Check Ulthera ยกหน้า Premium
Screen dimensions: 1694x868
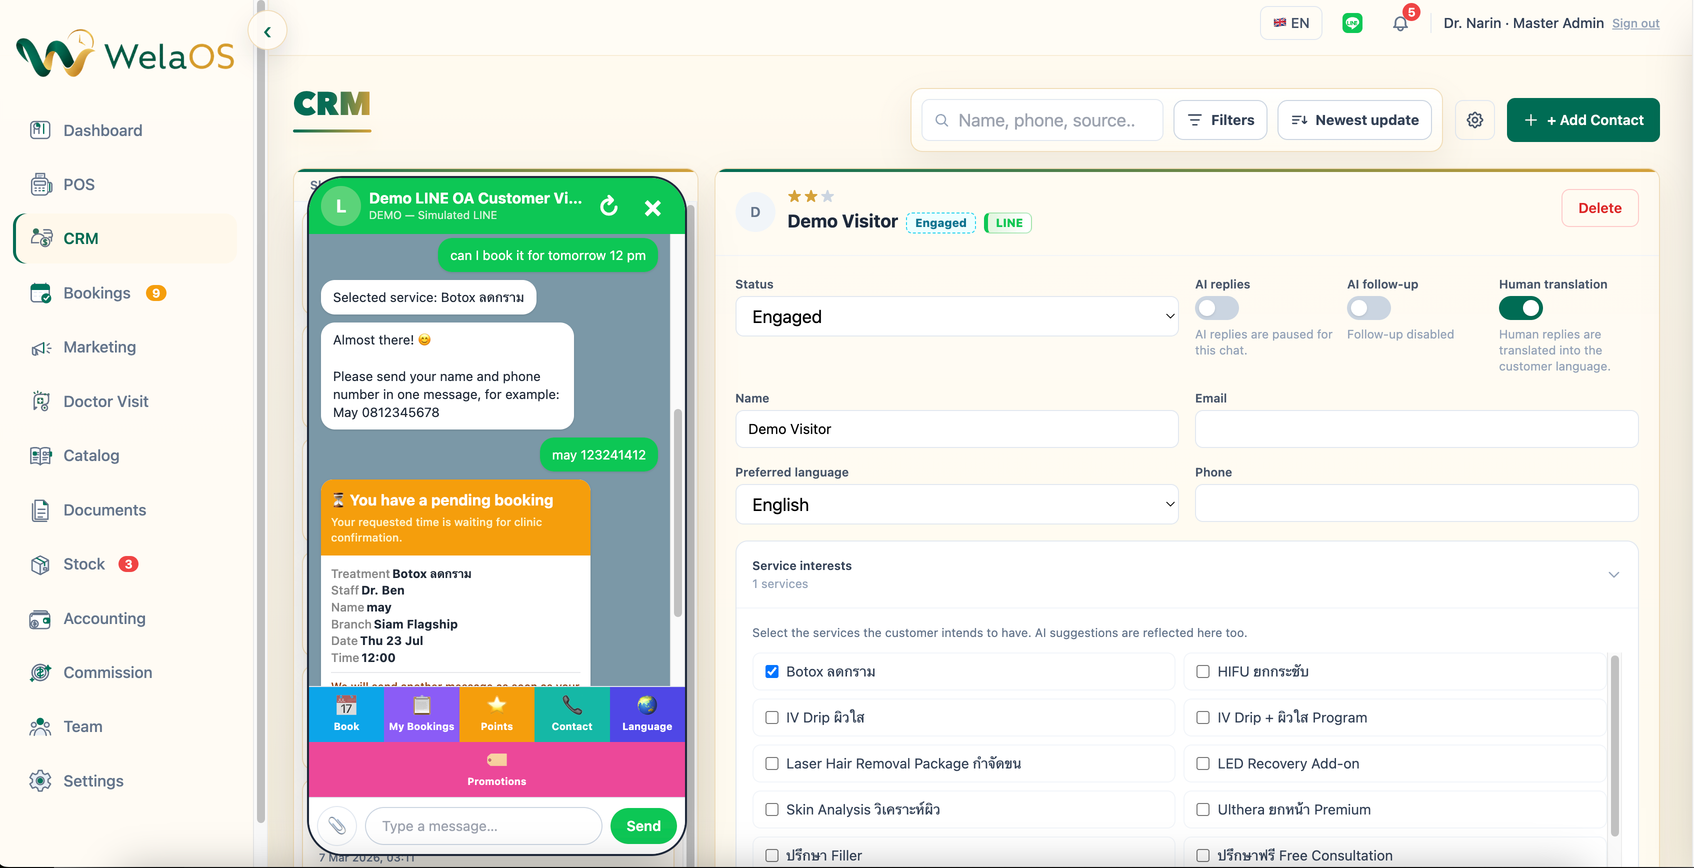click(1203, 810)
